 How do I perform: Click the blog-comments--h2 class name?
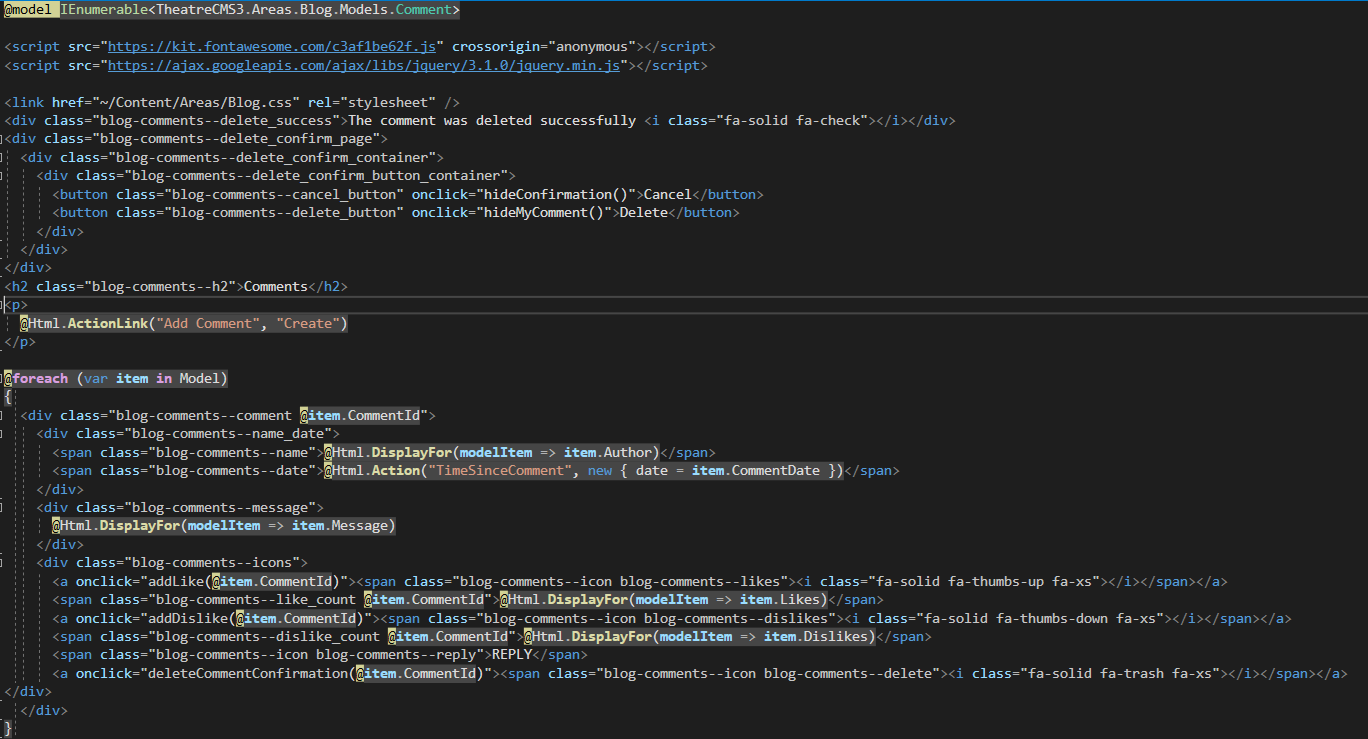click(160, 286)
